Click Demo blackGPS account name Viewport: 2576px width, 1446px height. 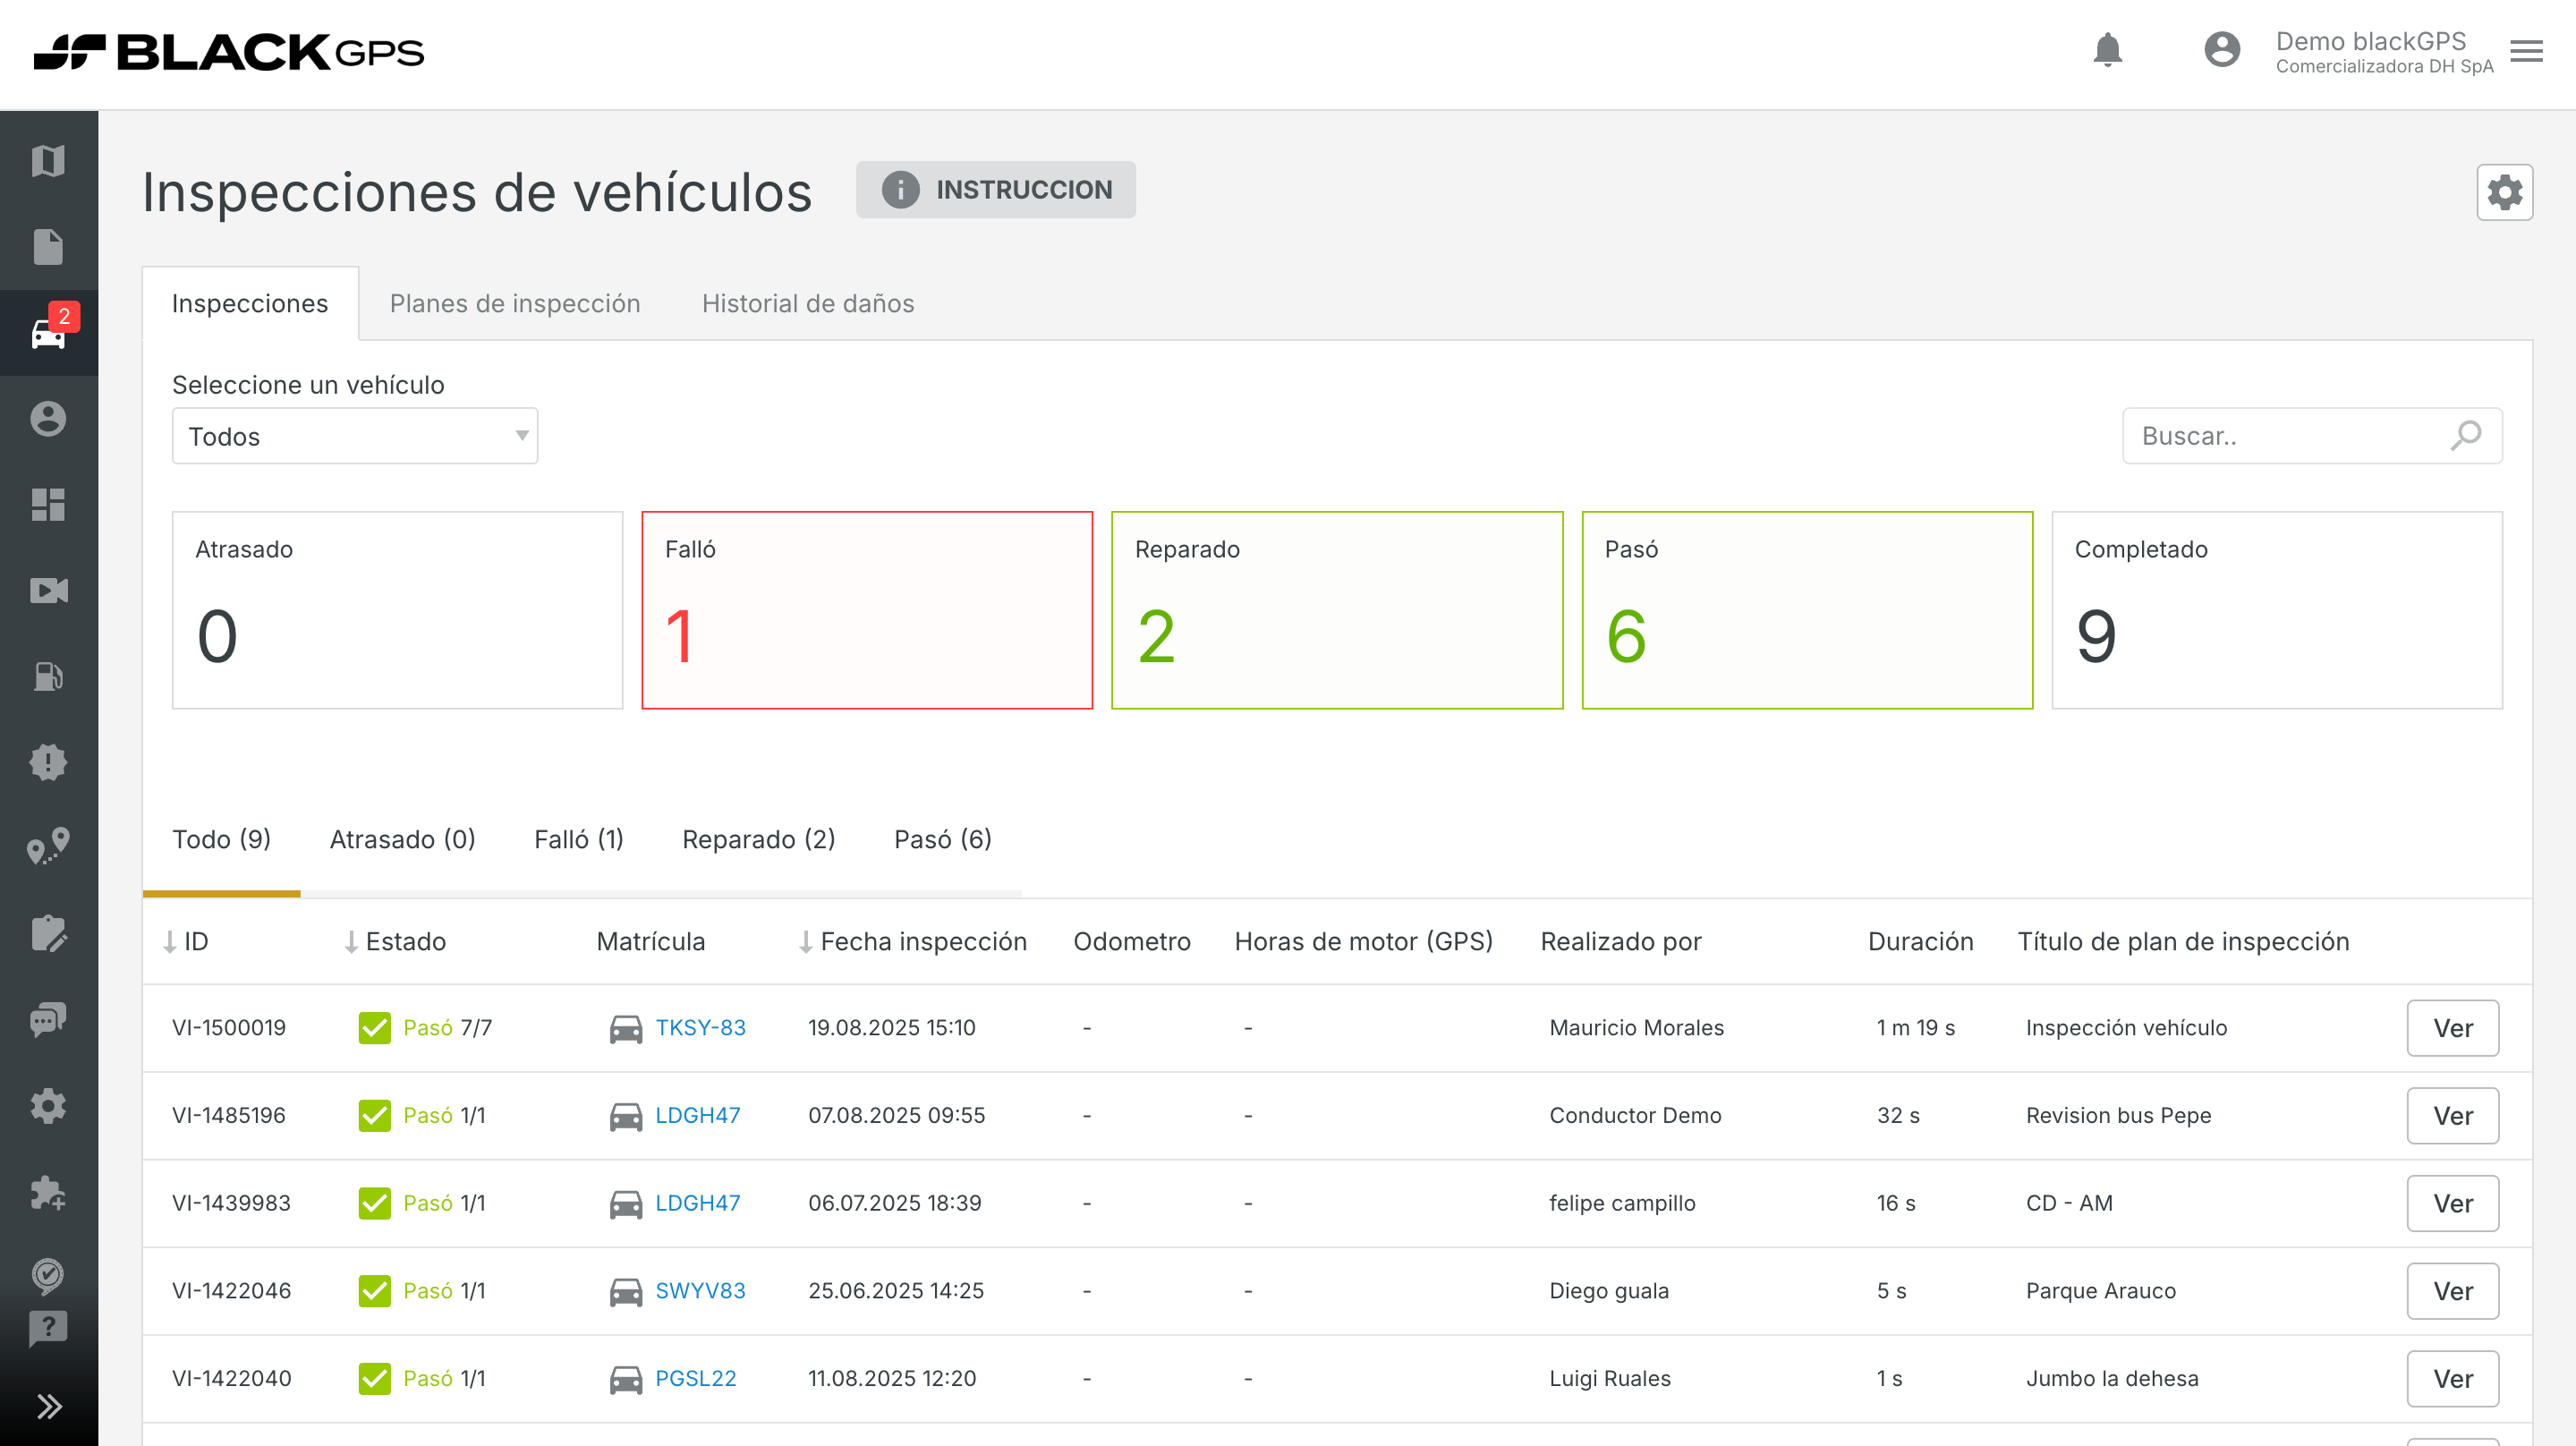point(2370,41)
